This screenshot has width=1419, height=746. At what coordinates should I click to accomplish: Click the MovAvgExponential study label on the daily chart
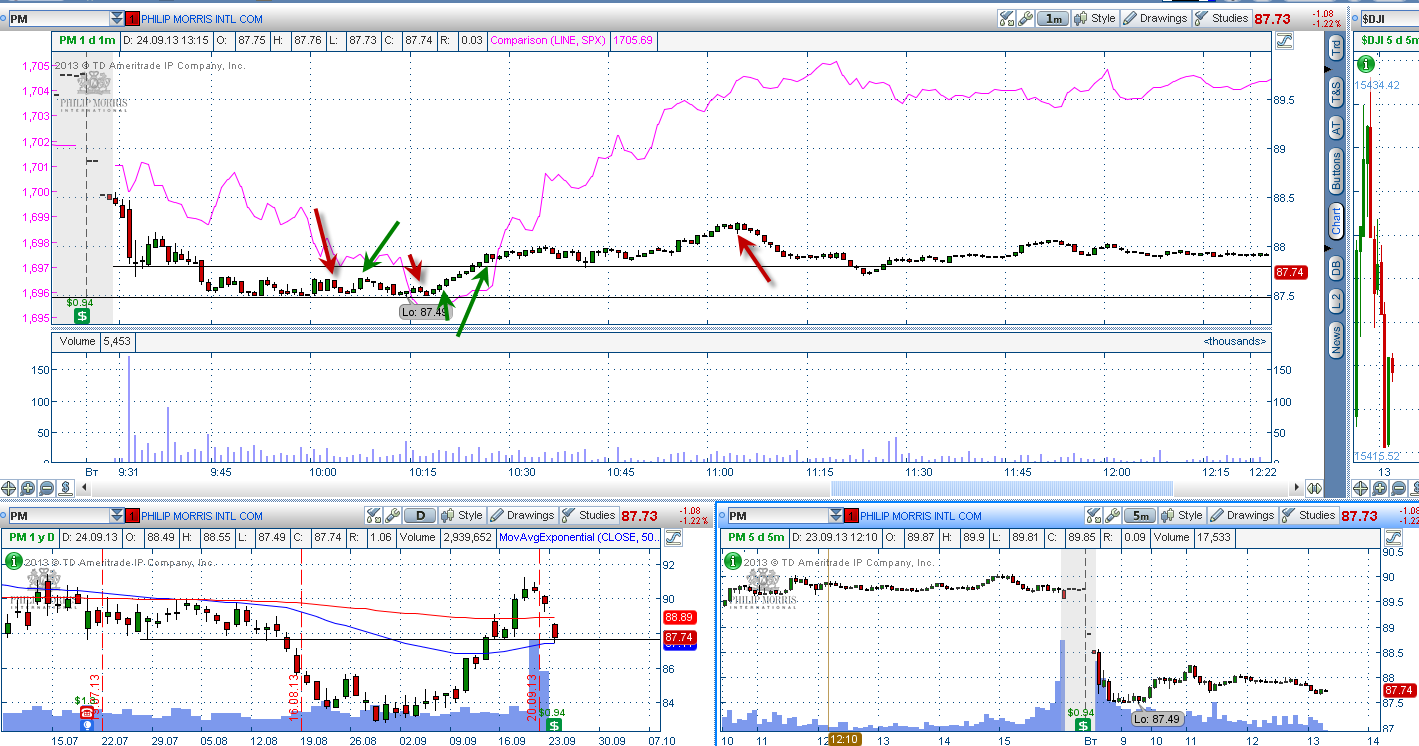coord(576,538)
